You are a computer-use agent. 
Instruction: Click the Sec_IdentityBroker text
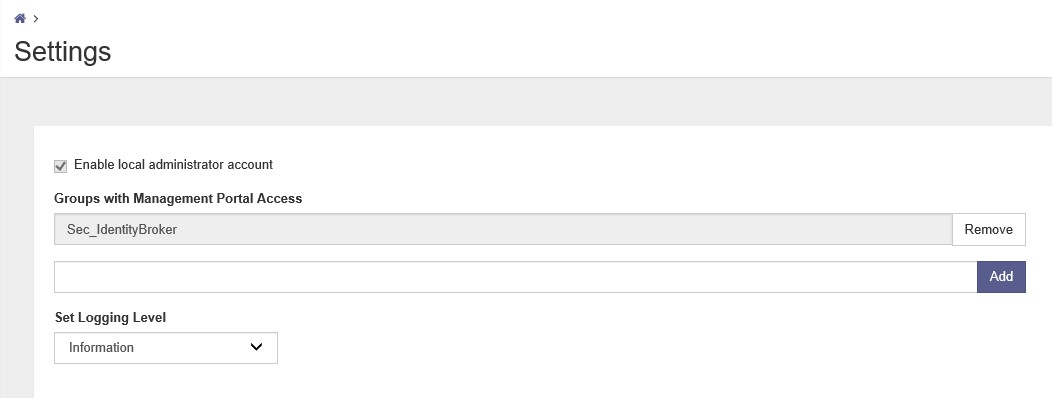click(x=121, y=230)
